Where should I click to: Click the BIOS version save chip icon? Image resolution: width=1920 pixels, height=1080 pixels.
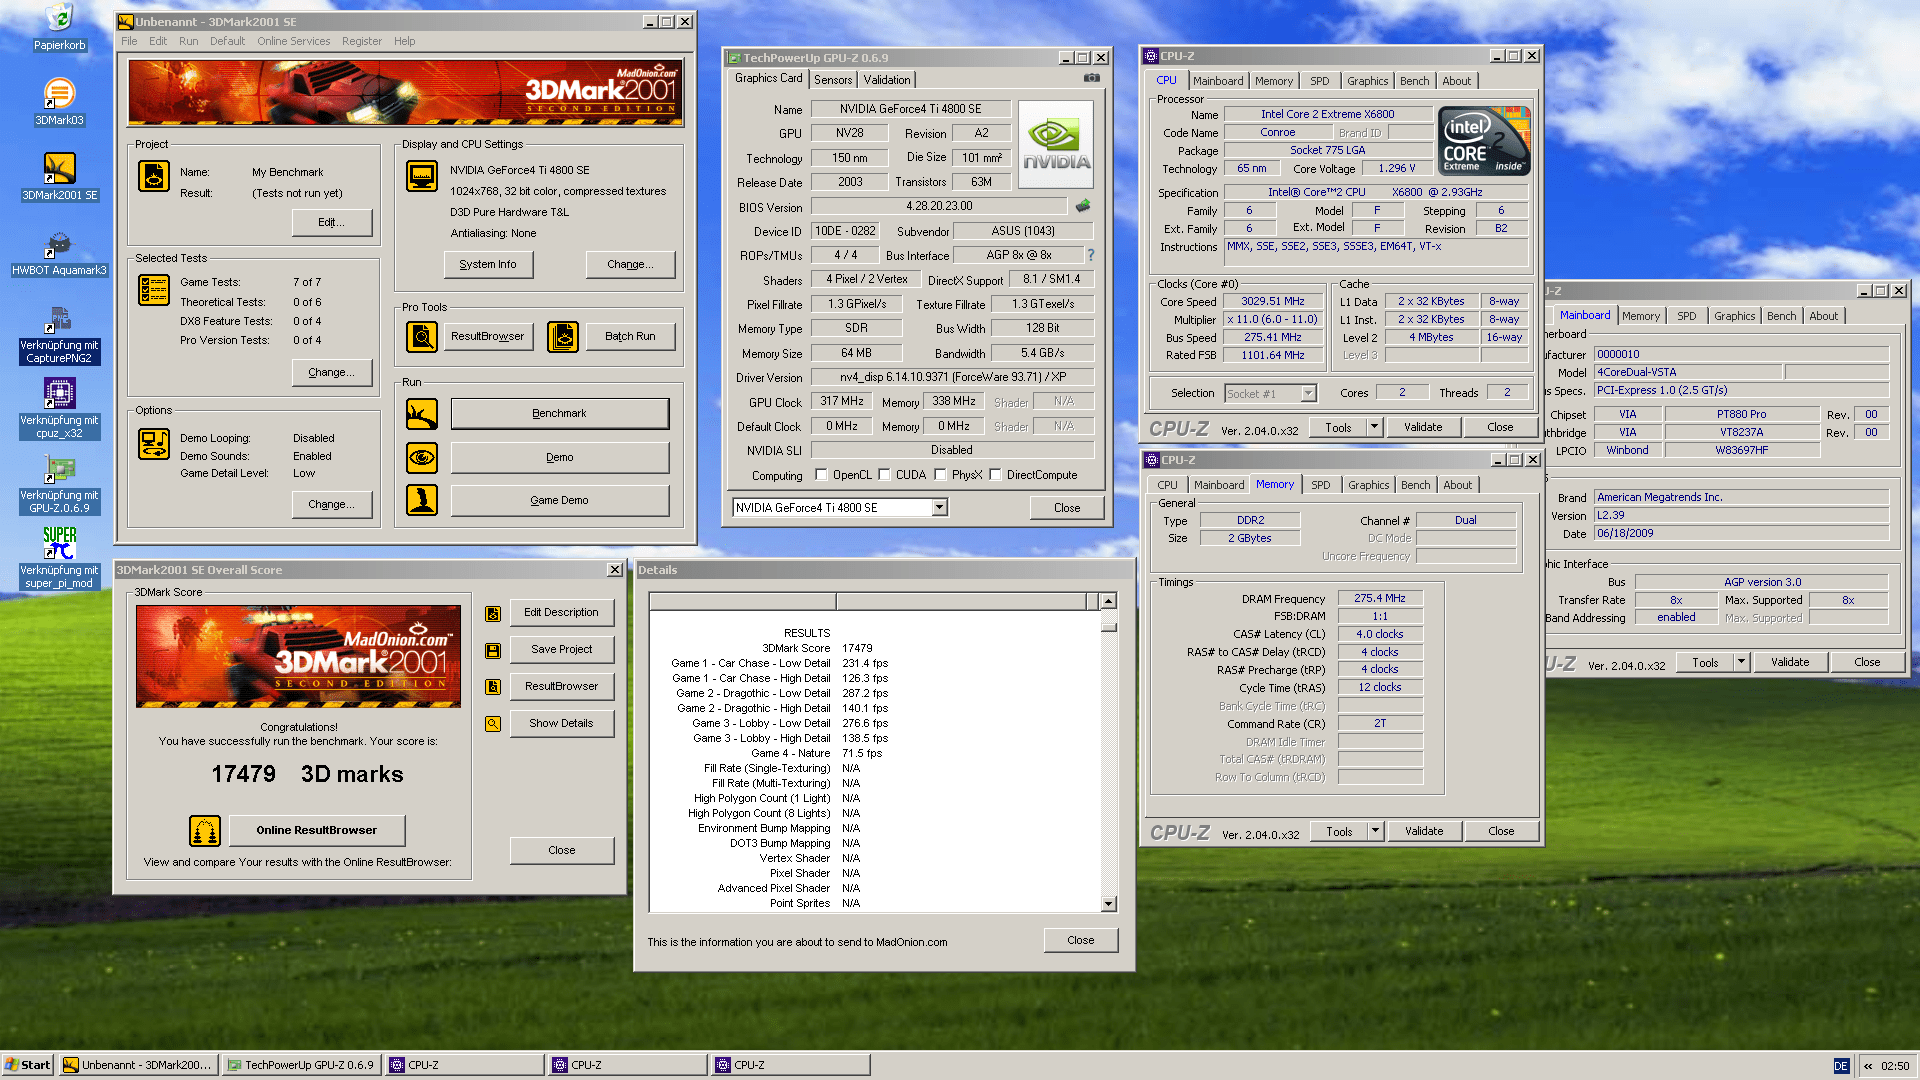coord(1083,206)
